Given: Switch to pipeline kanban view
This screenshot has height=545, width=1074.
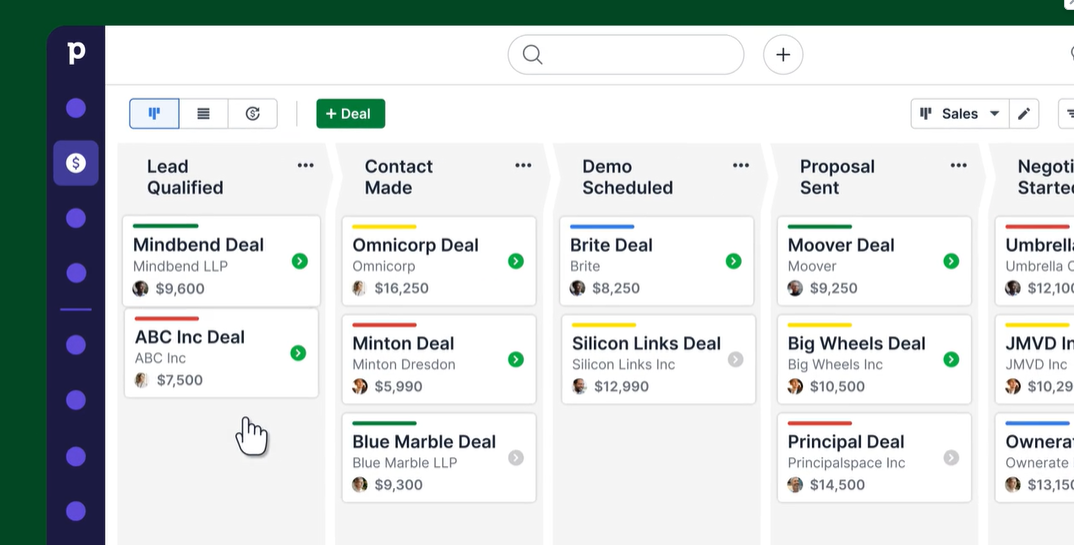Looking at the screenshot, I should click(154, 114).
